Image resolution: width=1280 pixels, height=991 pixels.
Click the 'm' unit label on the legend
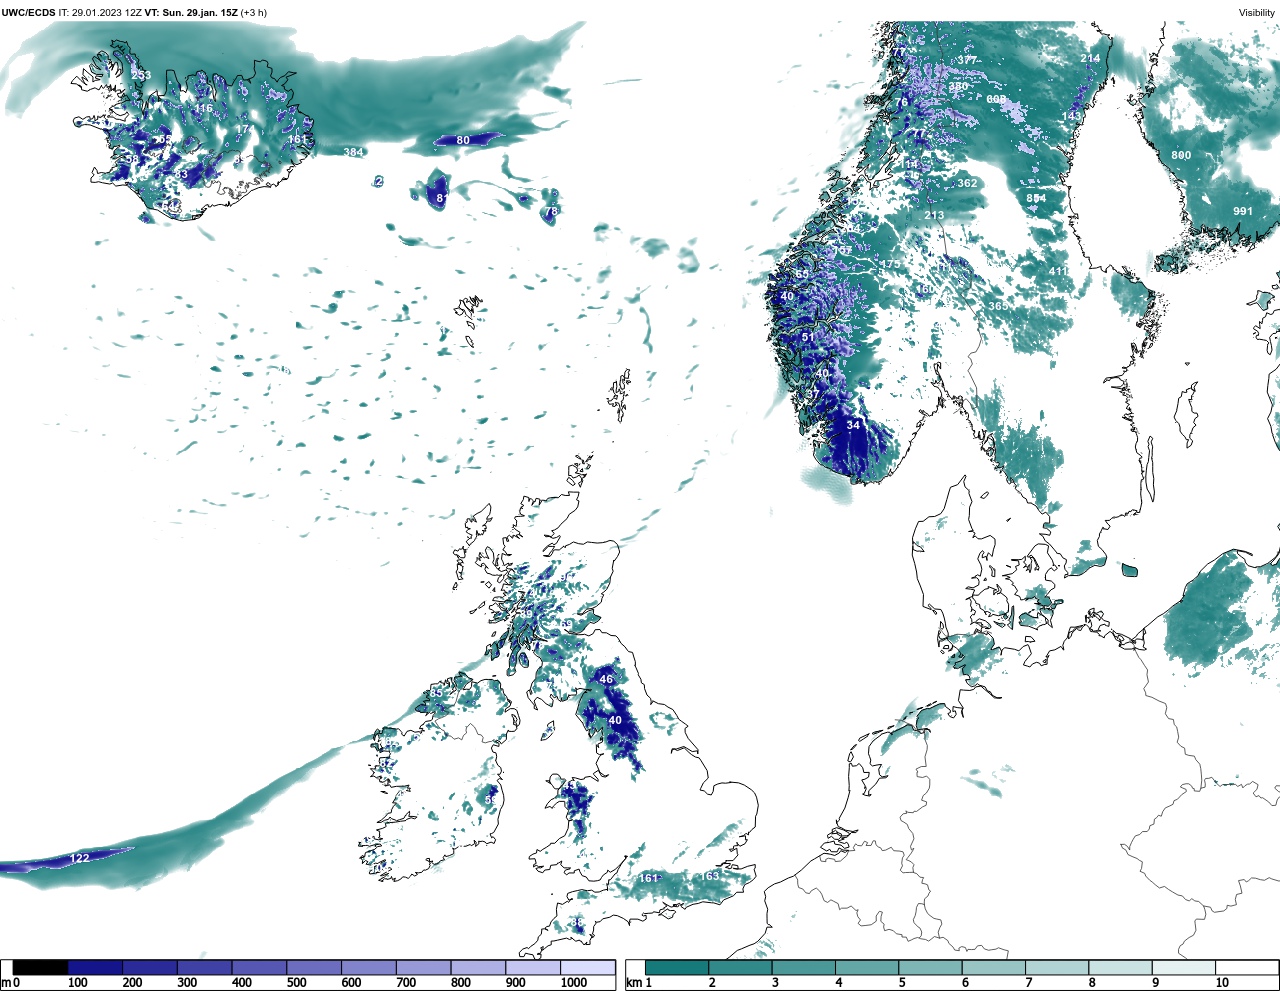tap(6, 983)
